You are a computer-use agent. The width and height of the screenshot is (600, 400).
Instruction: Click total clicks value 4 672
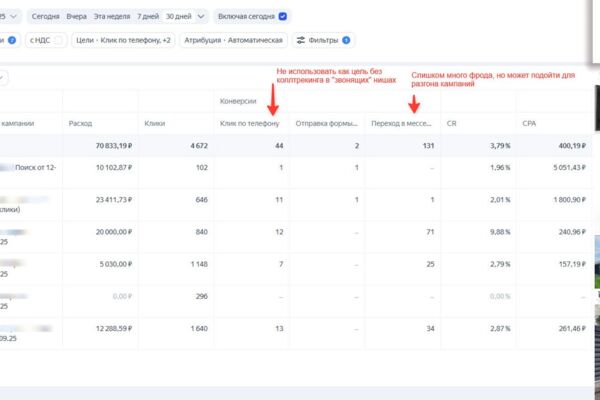point(199,145)
